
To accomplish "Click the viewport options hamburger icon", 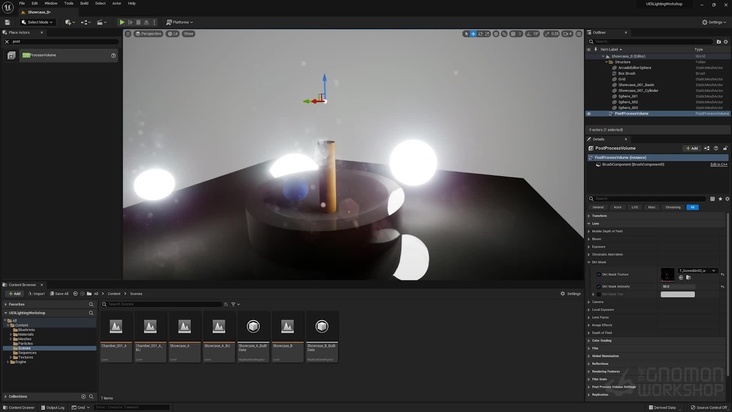I will click(128, 33).
